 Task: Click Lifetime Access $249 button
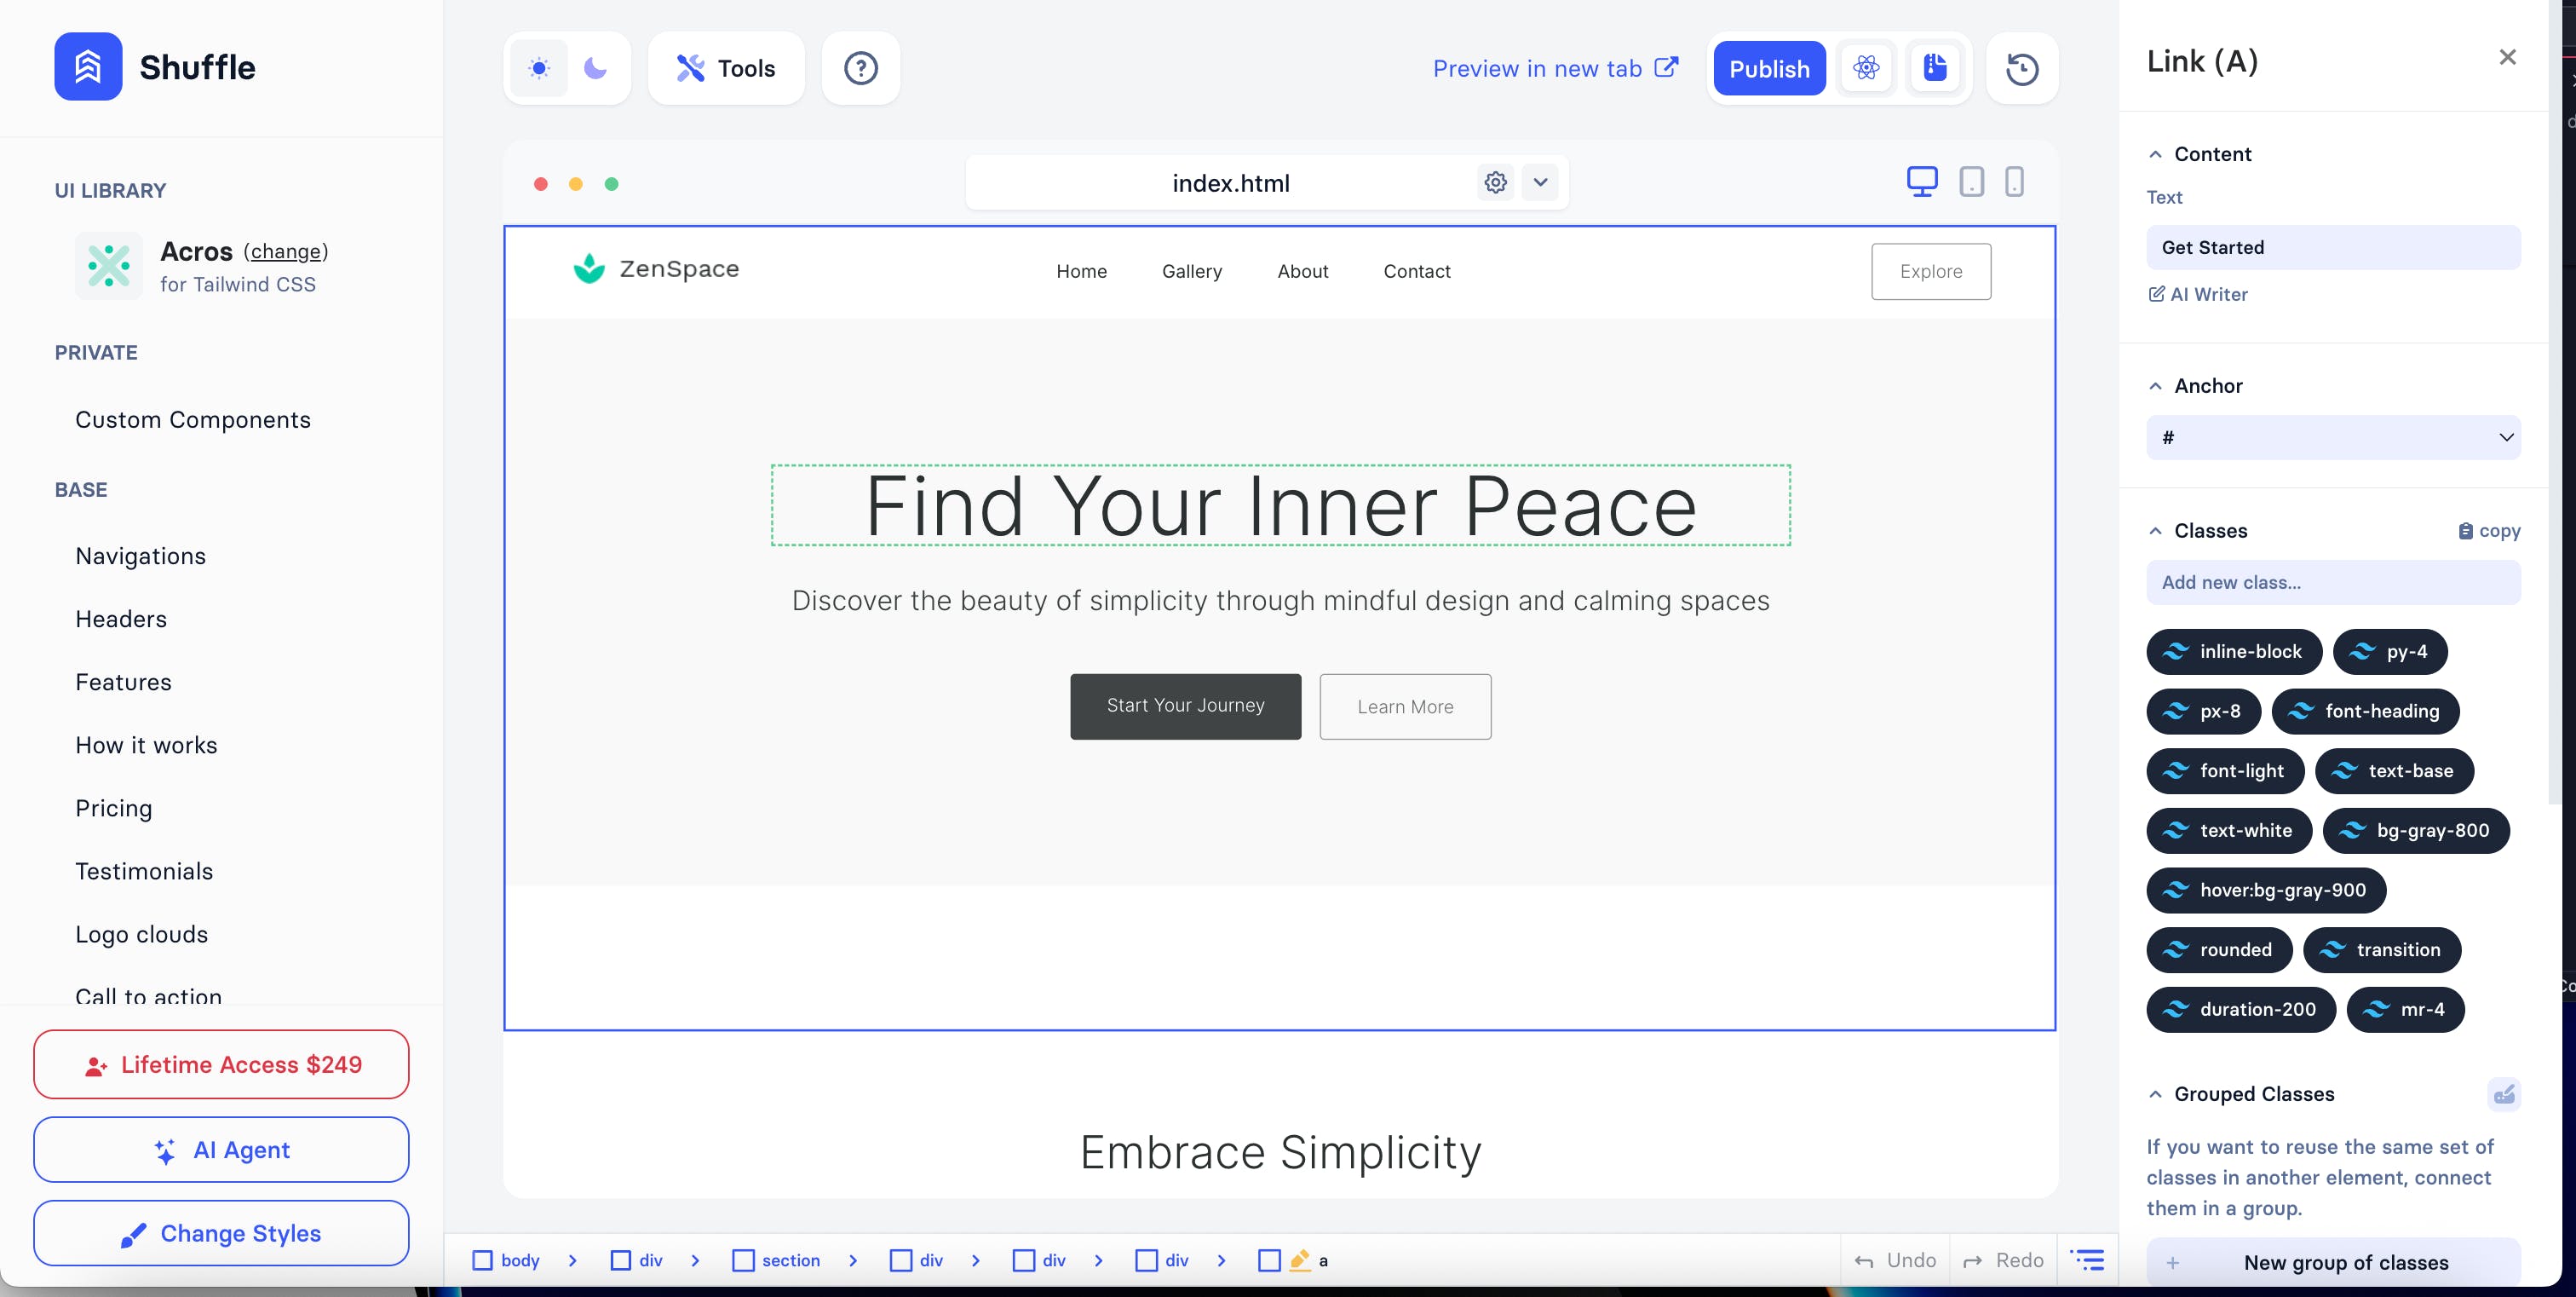click(221, 1064)
